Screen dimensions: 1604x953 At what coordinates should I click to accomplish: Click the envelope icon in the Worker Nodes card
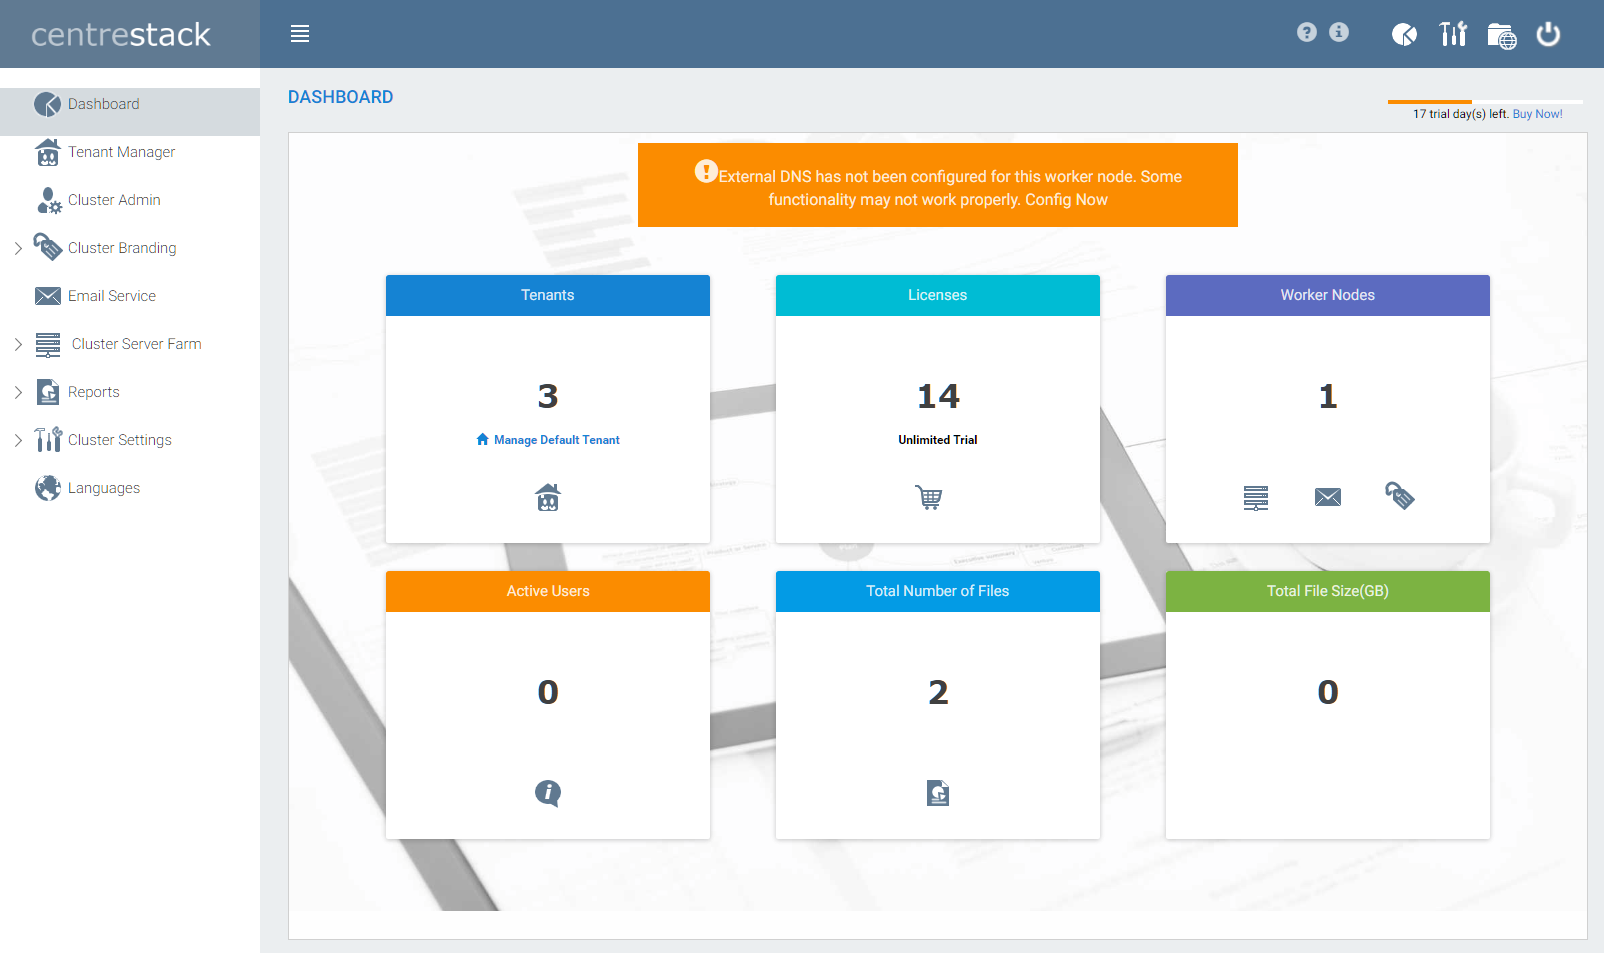tap(1328, 497)
